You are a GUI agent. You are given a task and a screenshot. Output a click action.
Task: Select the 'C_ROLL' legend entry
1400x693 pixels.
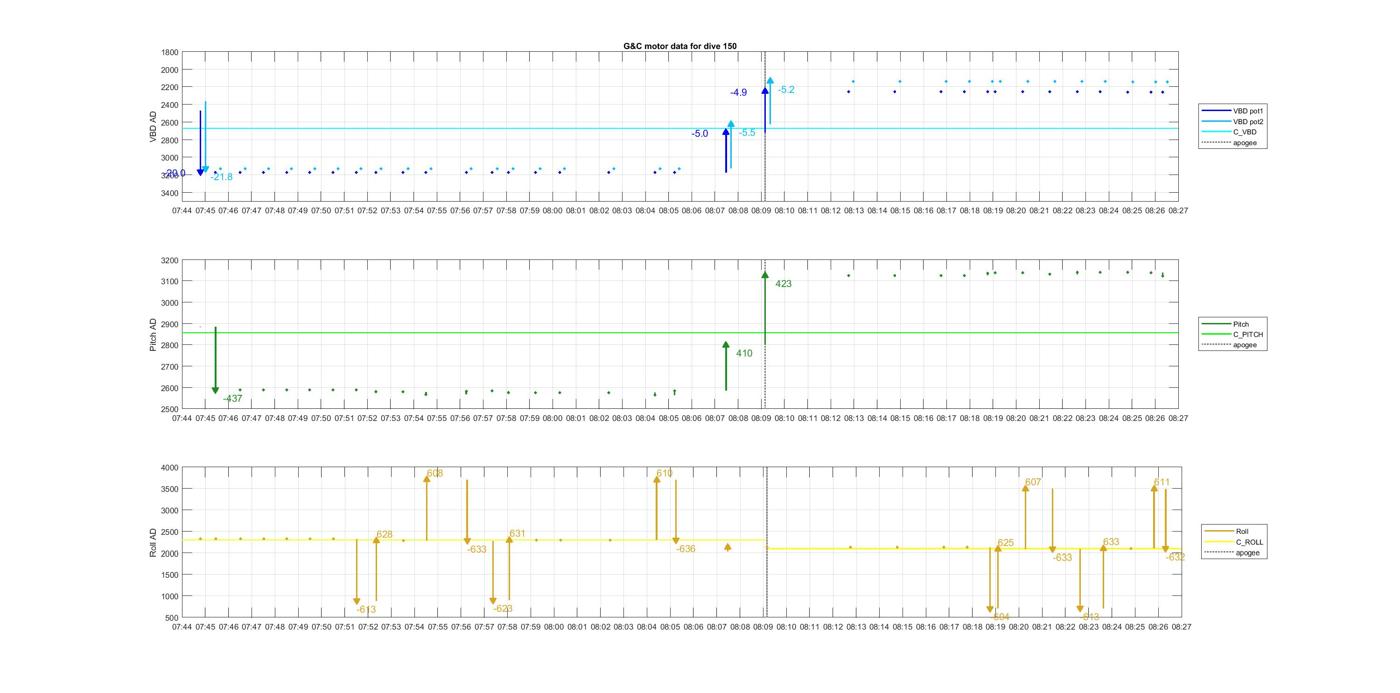click(1234, 542)
